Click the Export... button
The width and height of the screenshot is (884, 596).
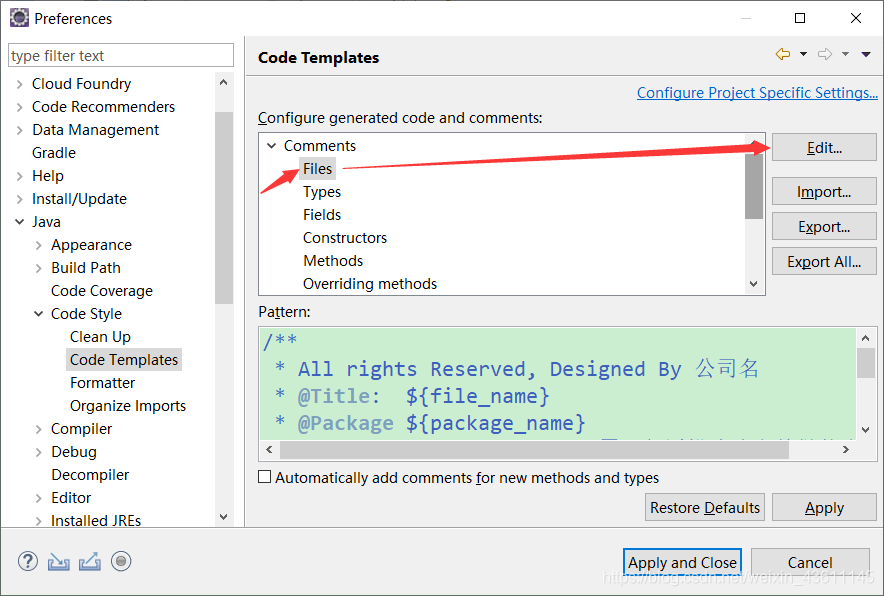click(x=824, y=227)
